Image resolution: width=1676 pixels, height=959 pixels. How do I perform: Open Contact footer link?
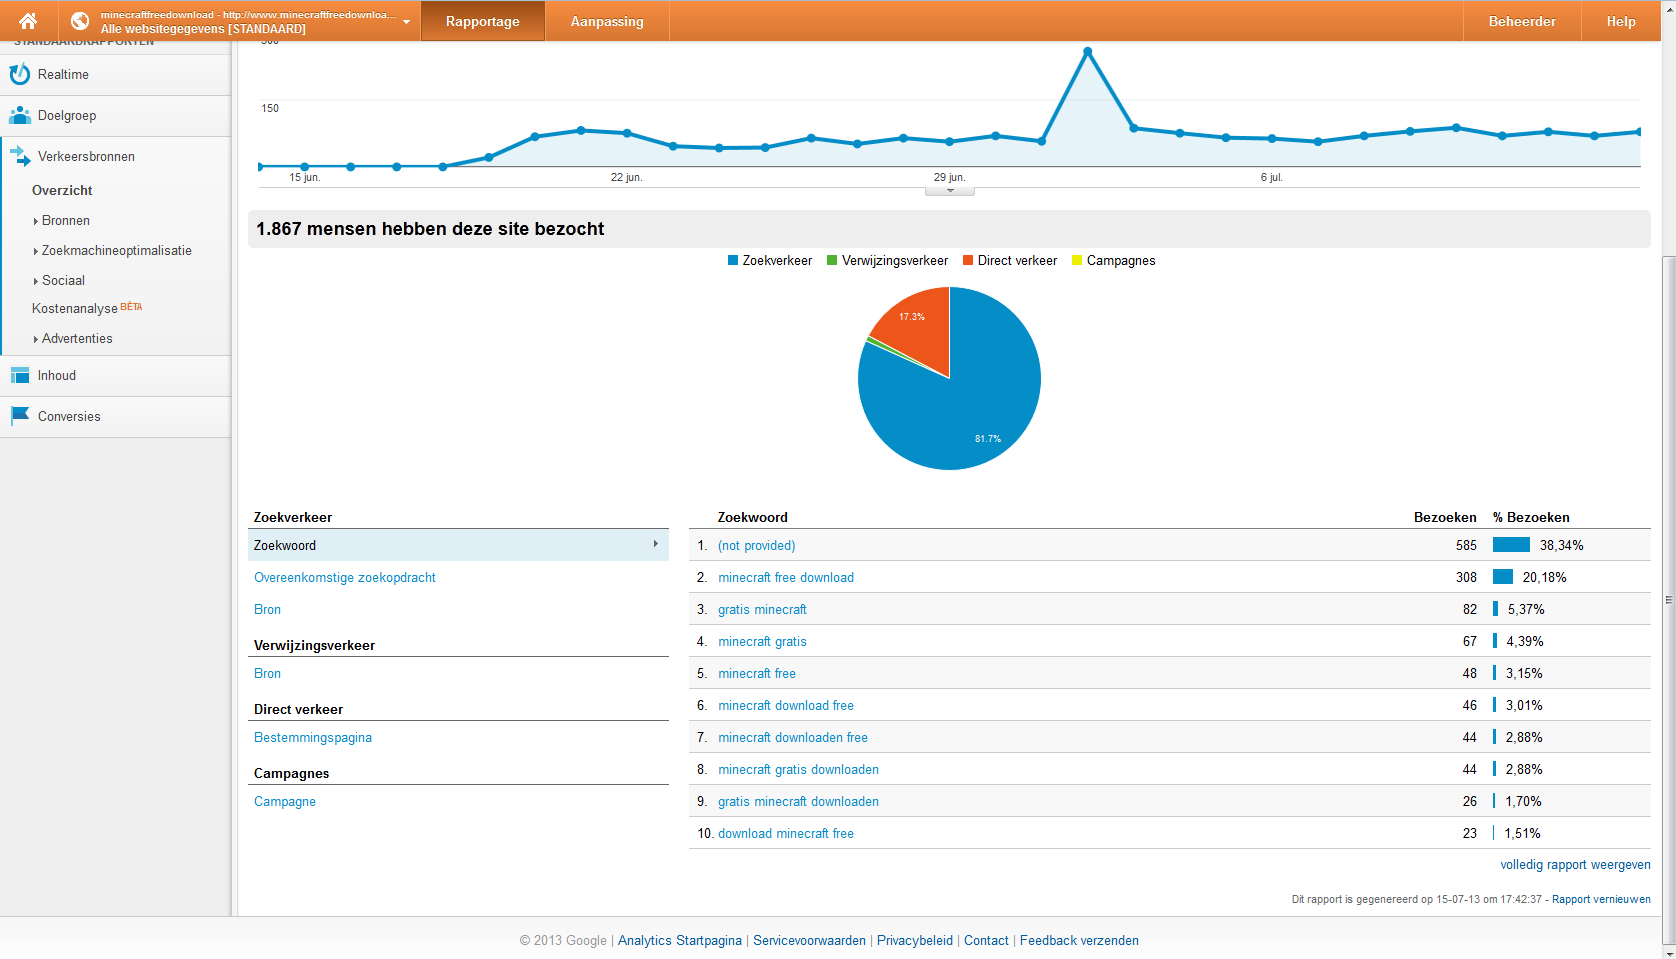pos(986,940)
